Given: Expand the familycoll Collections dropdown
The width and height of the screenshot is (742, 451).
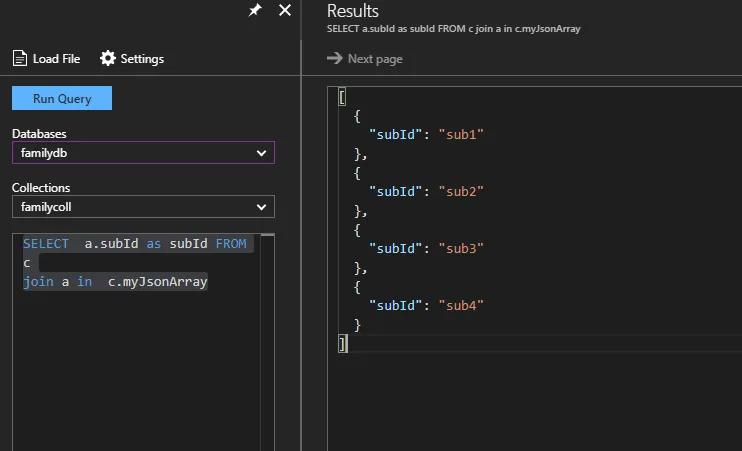Looking at the screenshot, I should tap(262, 207).
